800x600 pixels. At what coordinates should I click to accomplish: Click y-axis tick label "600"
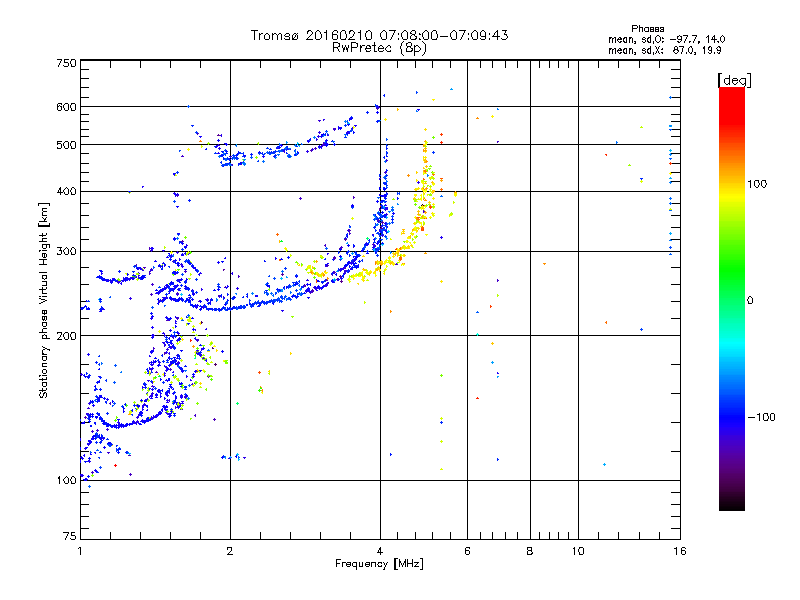click(x=67, y=107)
